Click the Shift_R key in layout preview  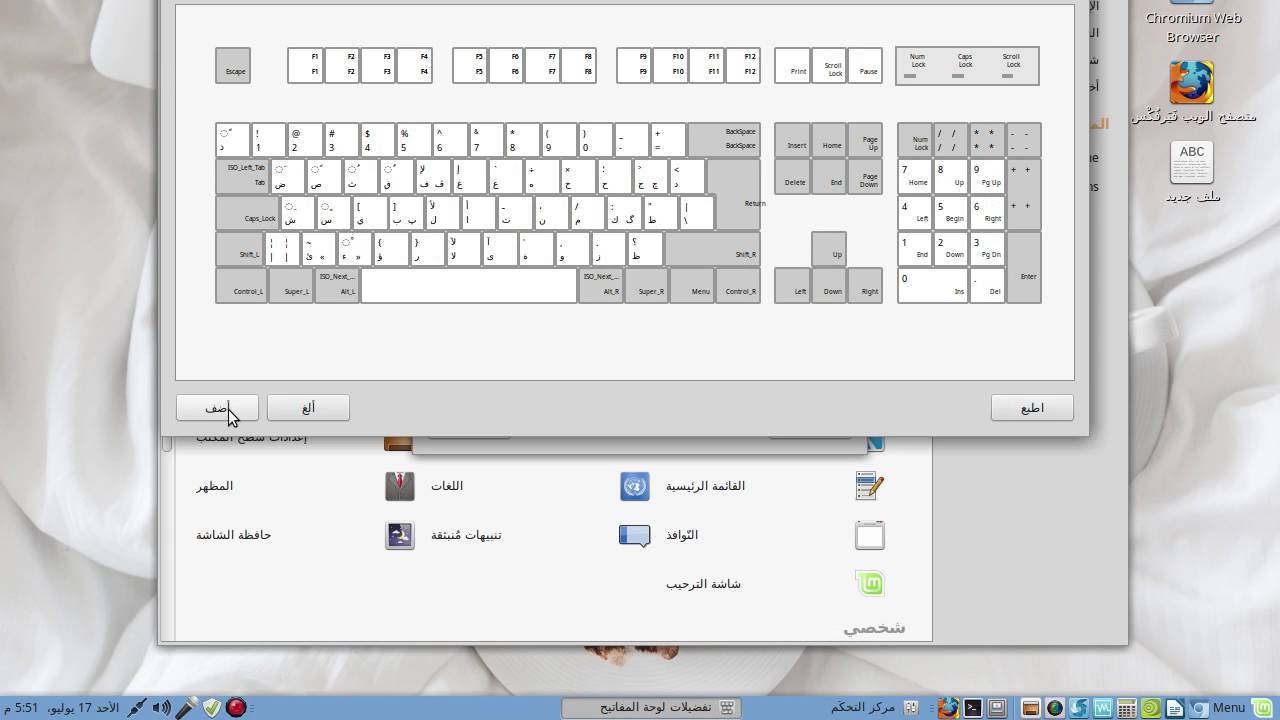click(712, 249)
